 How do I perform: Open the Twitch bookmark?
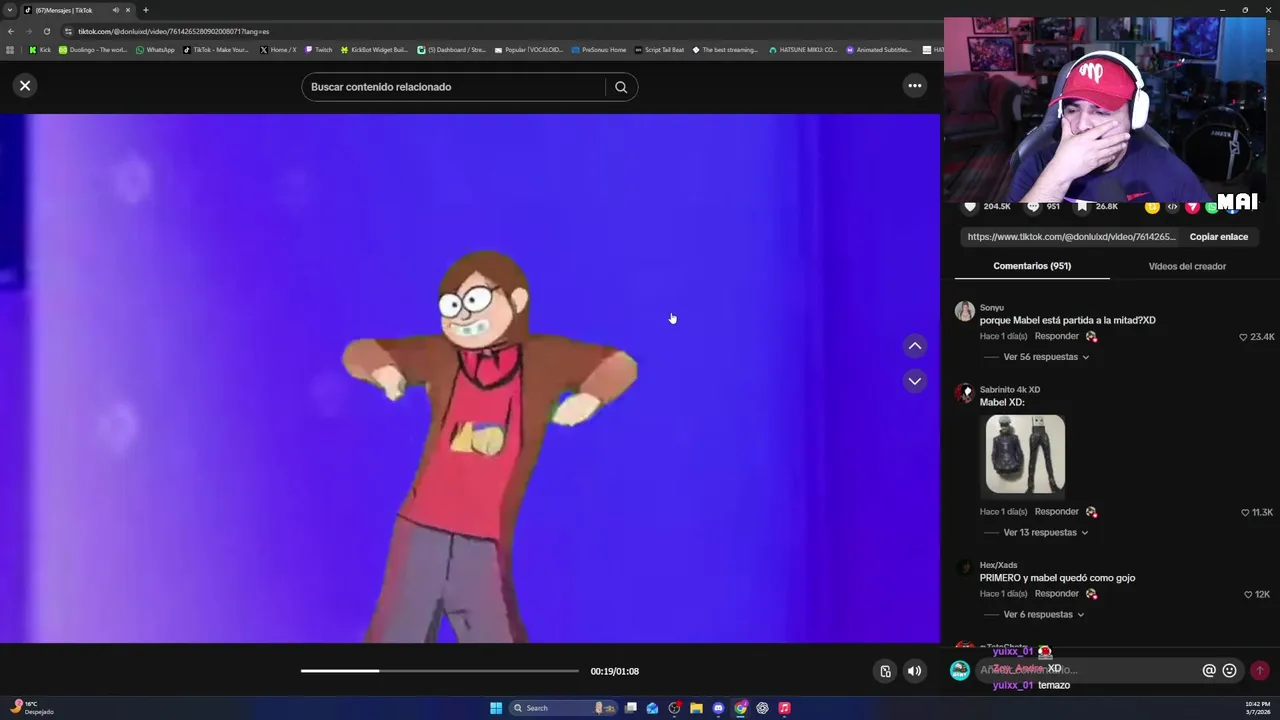[x=318, y=49]
